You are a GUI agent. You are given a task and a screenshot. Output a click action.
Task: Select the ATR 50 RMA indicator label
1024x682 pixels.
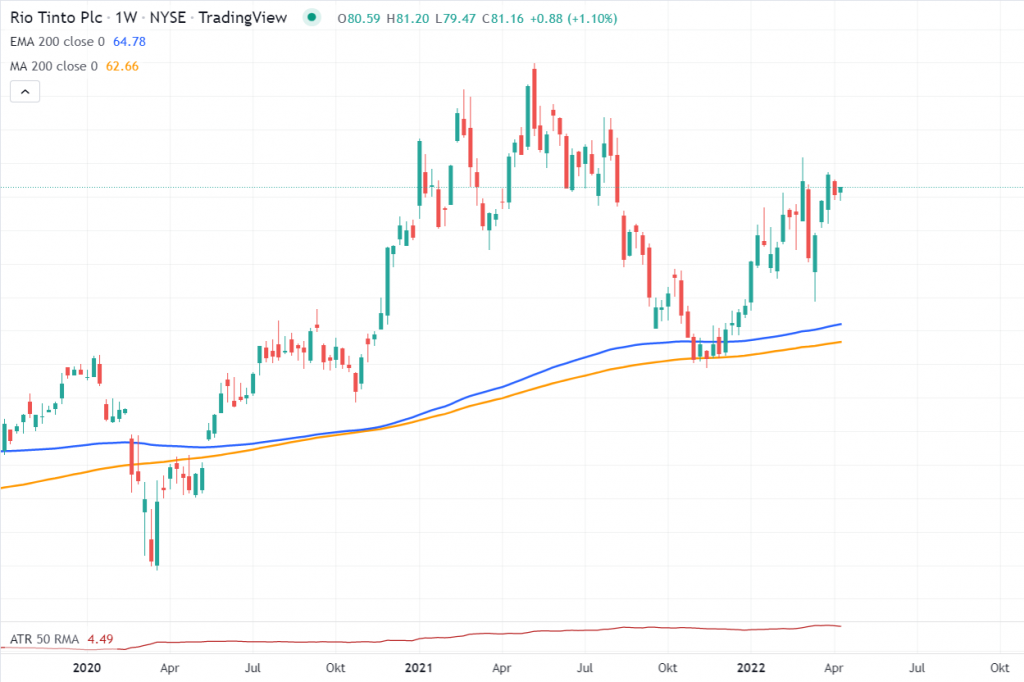point(45,639)
